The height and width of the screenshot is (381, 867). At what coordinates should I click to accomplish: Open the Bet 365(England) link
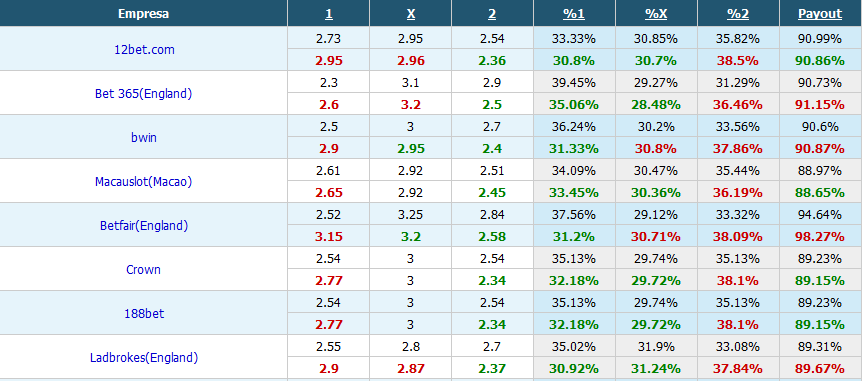143,93
